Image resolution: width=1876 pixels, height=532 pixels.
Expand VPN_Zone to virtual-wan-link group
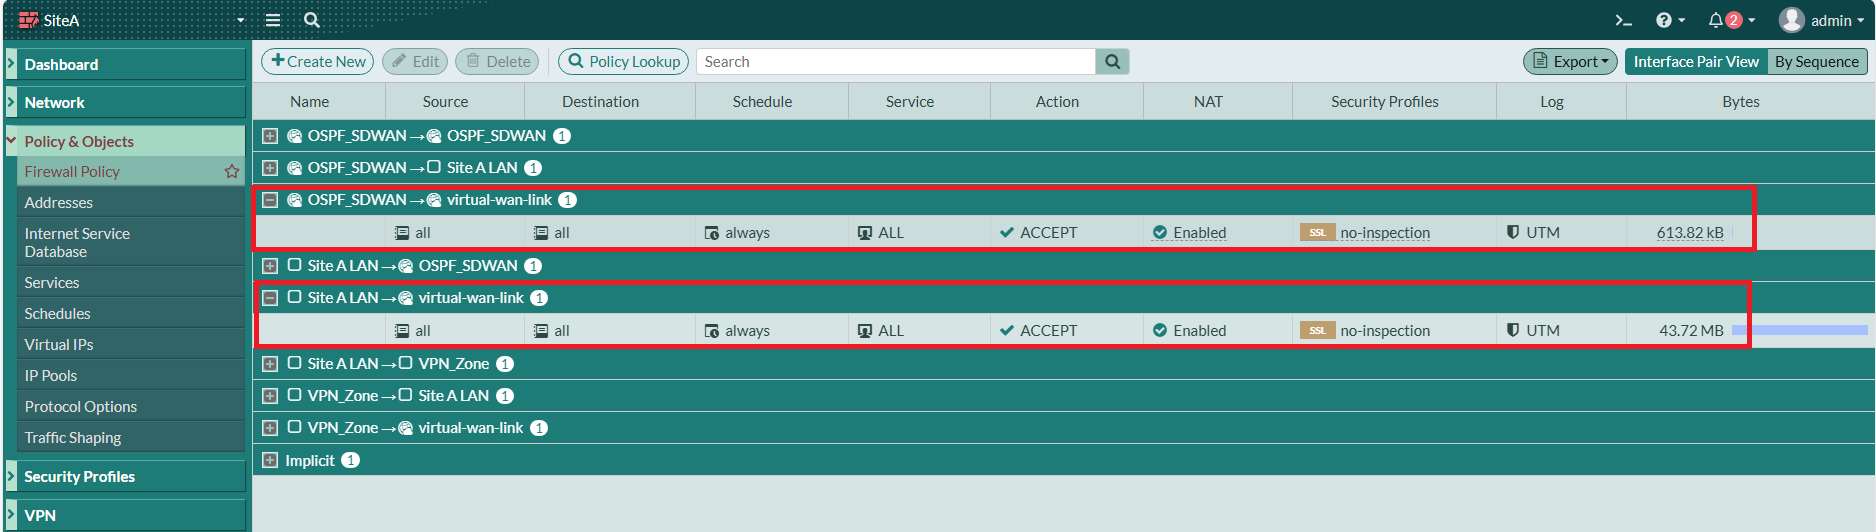point(270,428)
